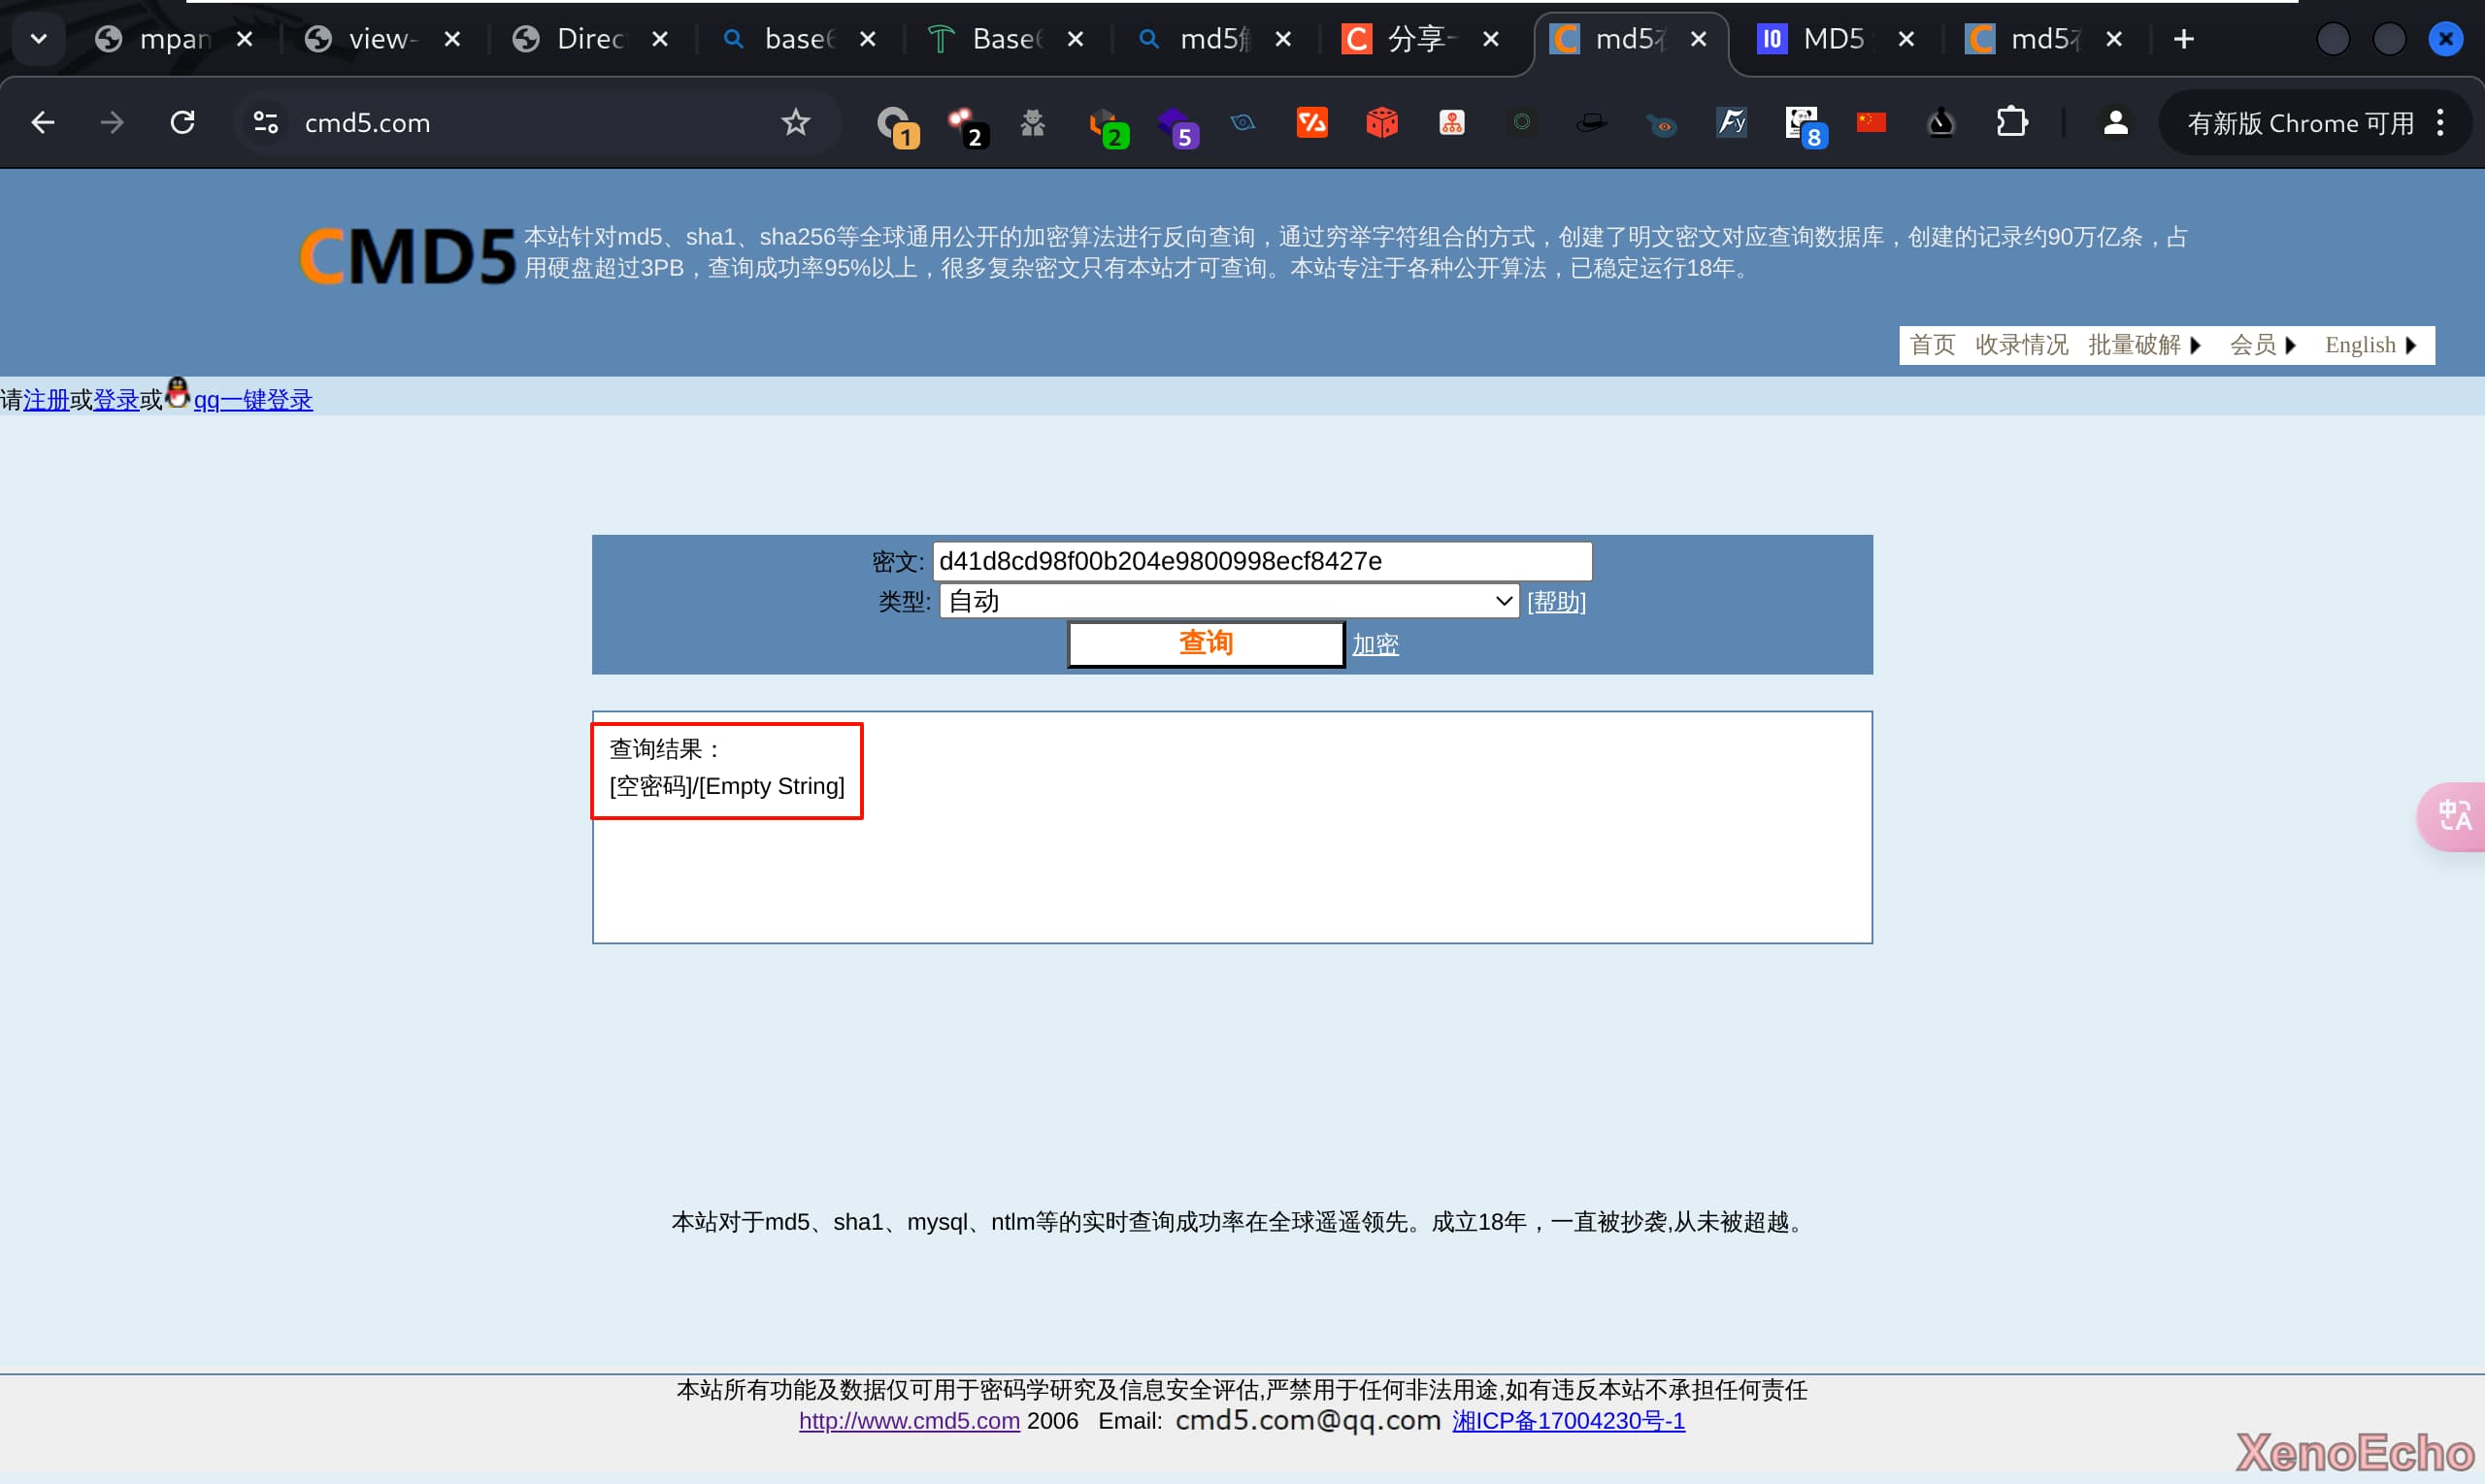Switch to the MD5 tab

pos(1832,39)
